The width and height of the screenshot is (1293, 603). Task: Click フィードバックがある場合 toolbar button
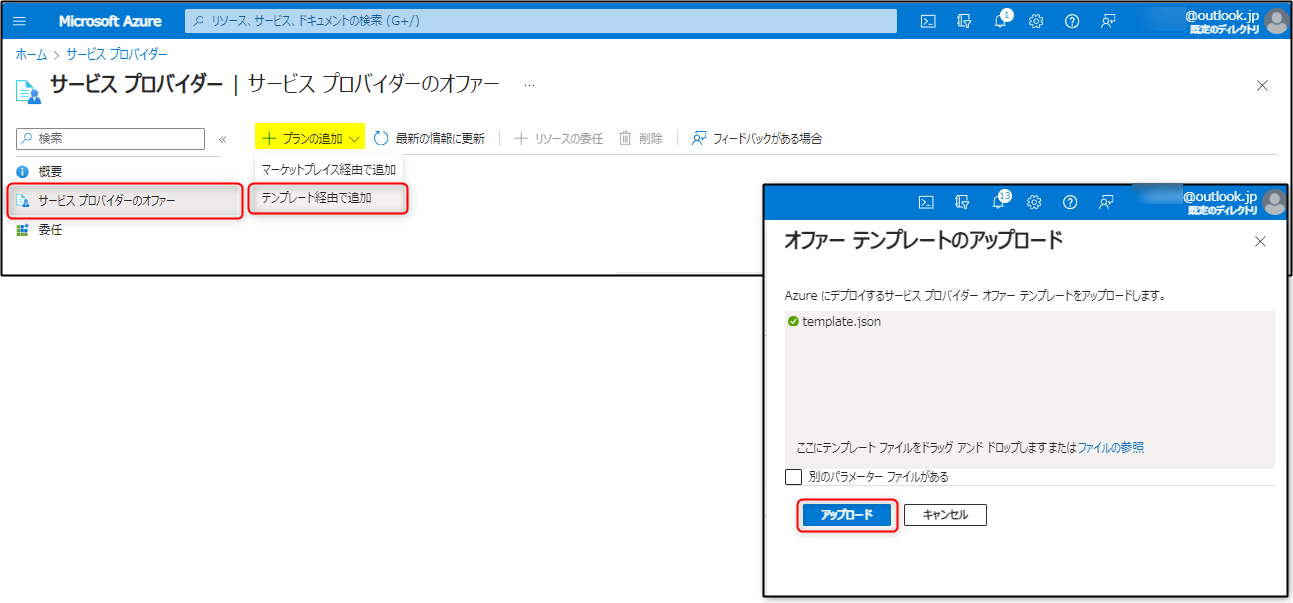(756, 138)
